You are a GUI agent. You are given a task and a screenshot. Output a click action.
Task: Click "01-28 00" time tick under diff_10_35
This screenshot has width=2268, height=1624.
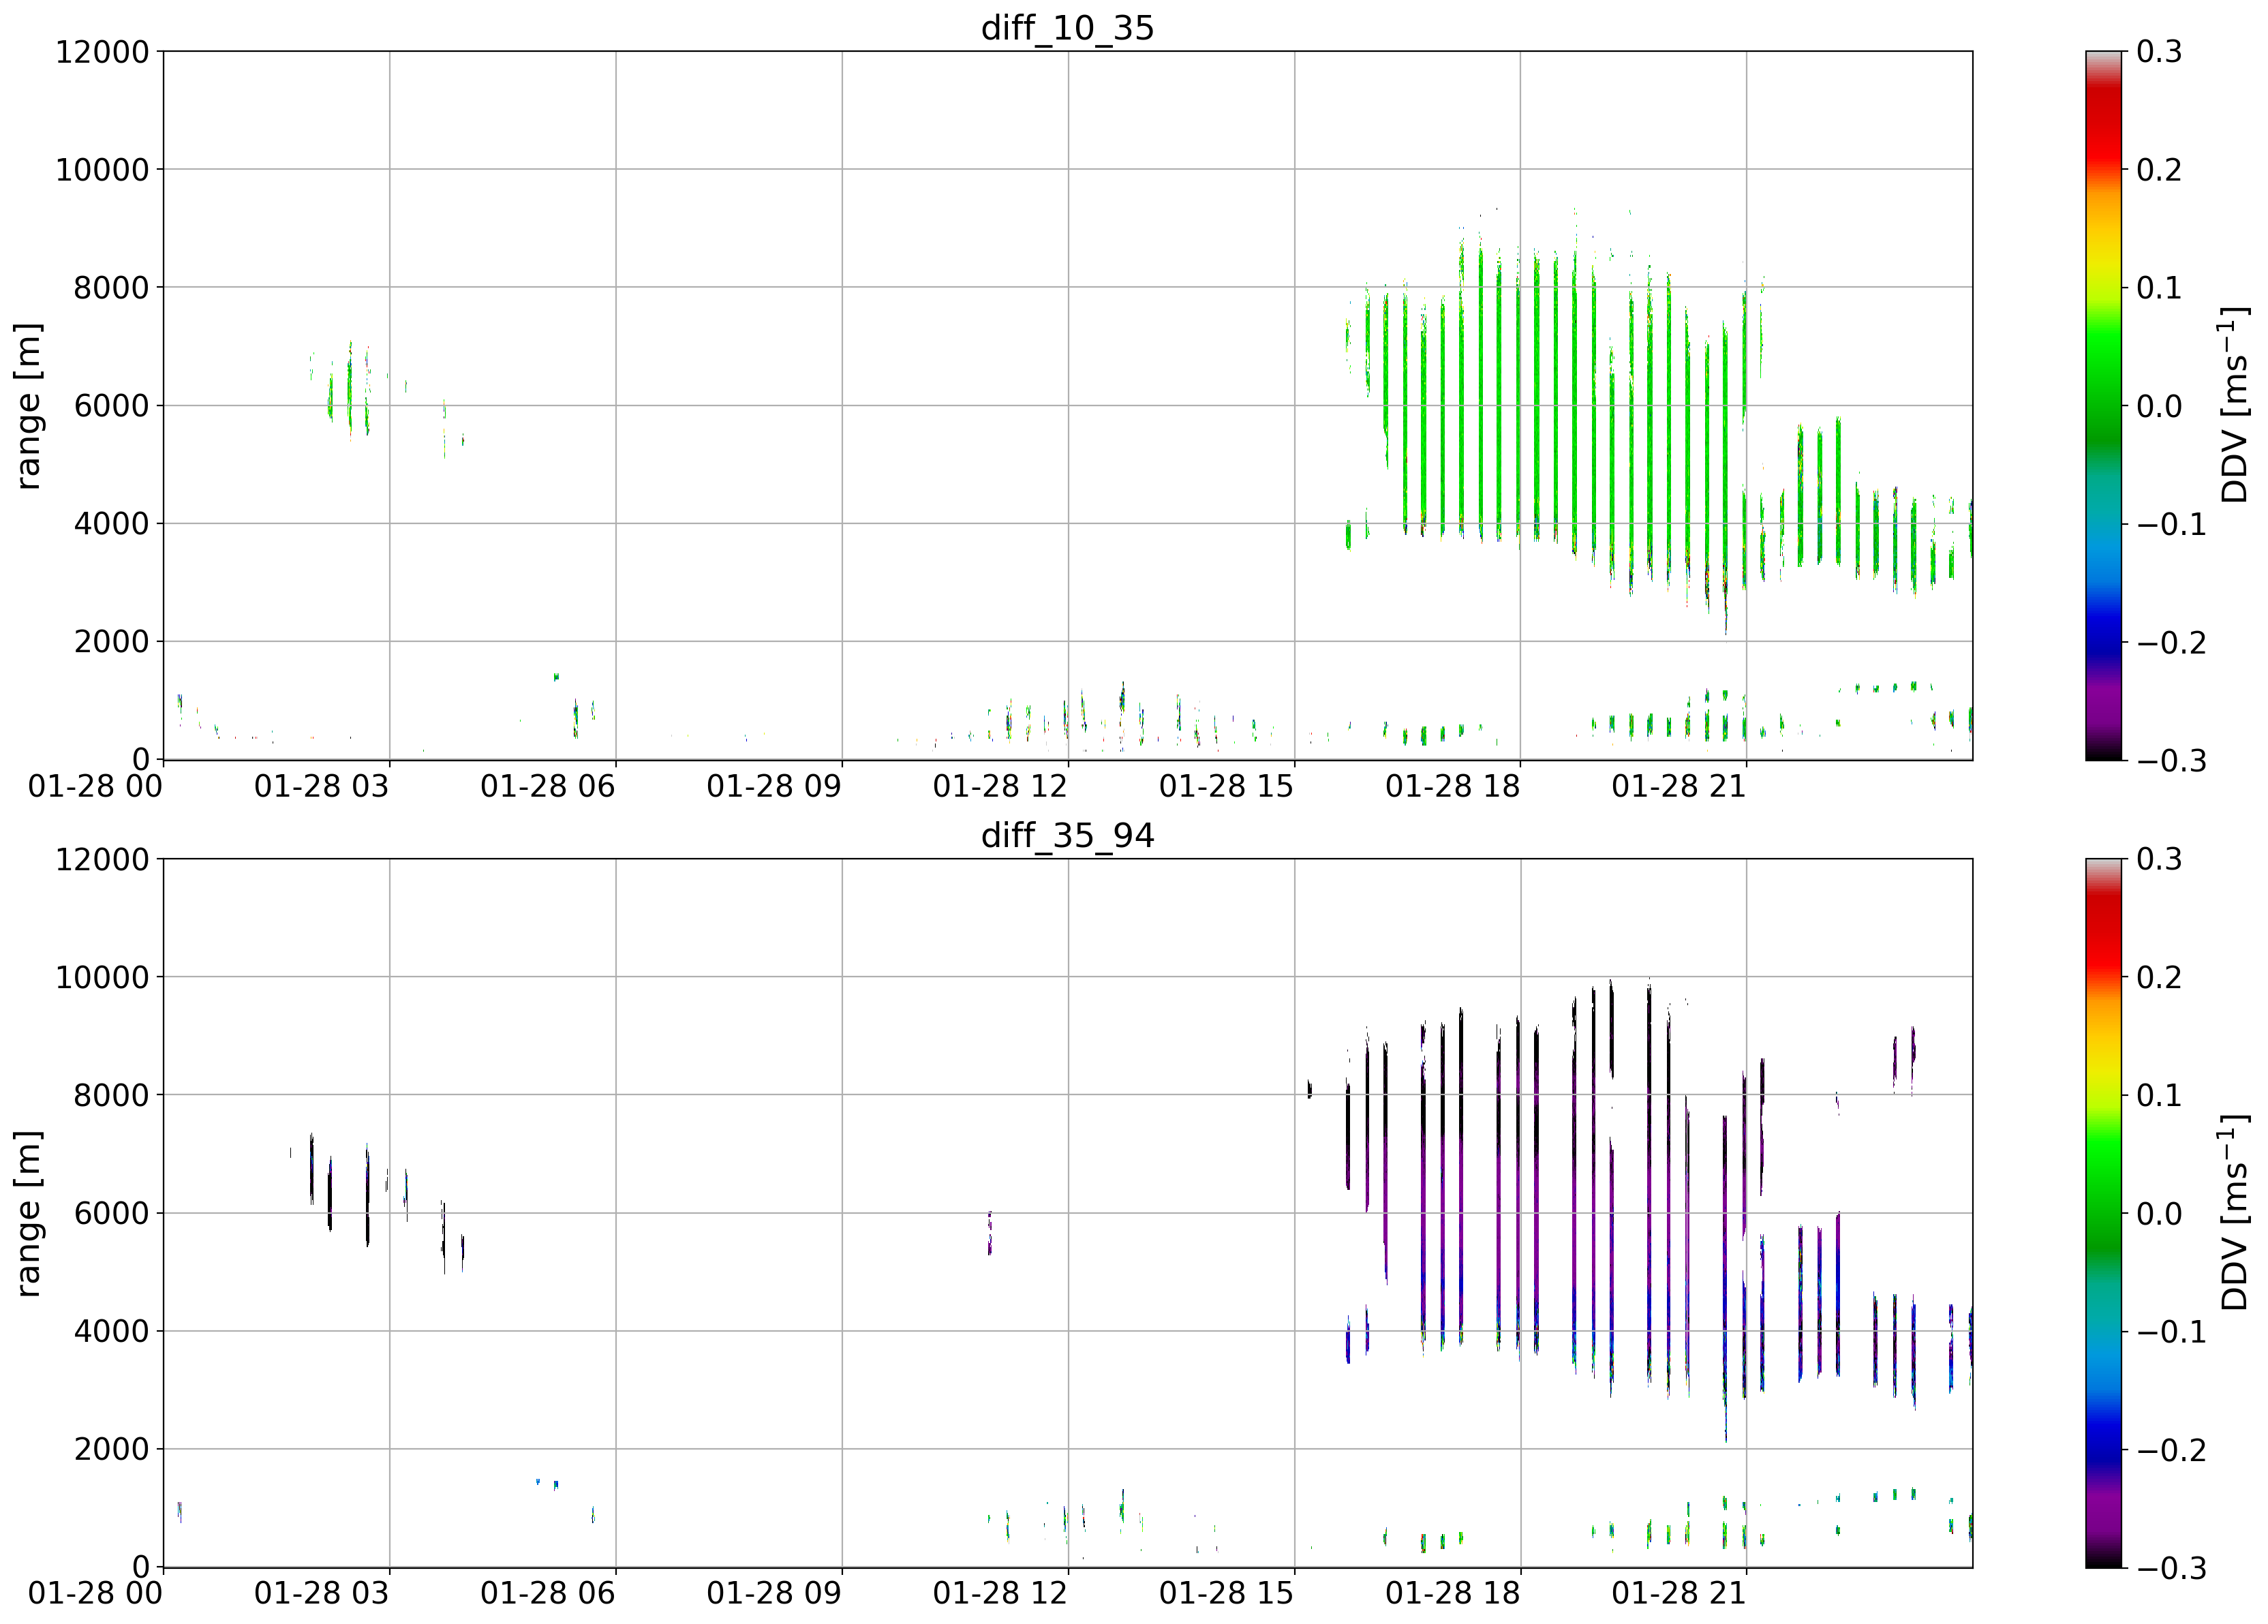[x=95, y=787]
